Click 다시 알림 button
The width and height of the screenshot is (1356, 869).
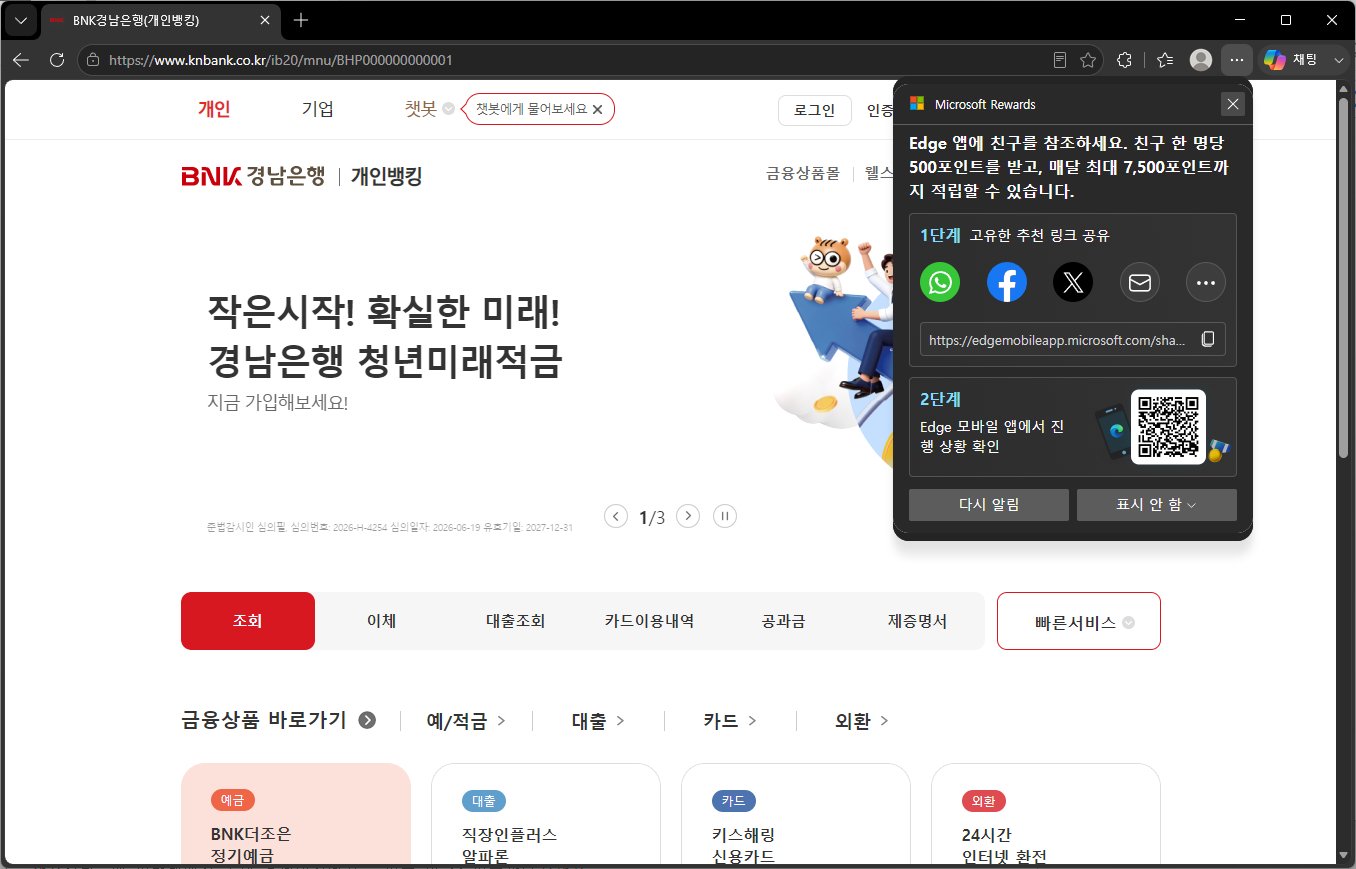point(989,505)
